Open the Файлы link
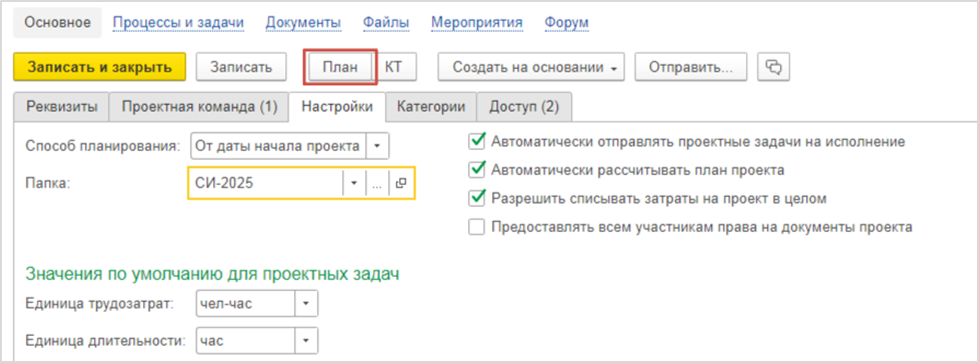The image size is (979, 363). (x=386, y=23)
